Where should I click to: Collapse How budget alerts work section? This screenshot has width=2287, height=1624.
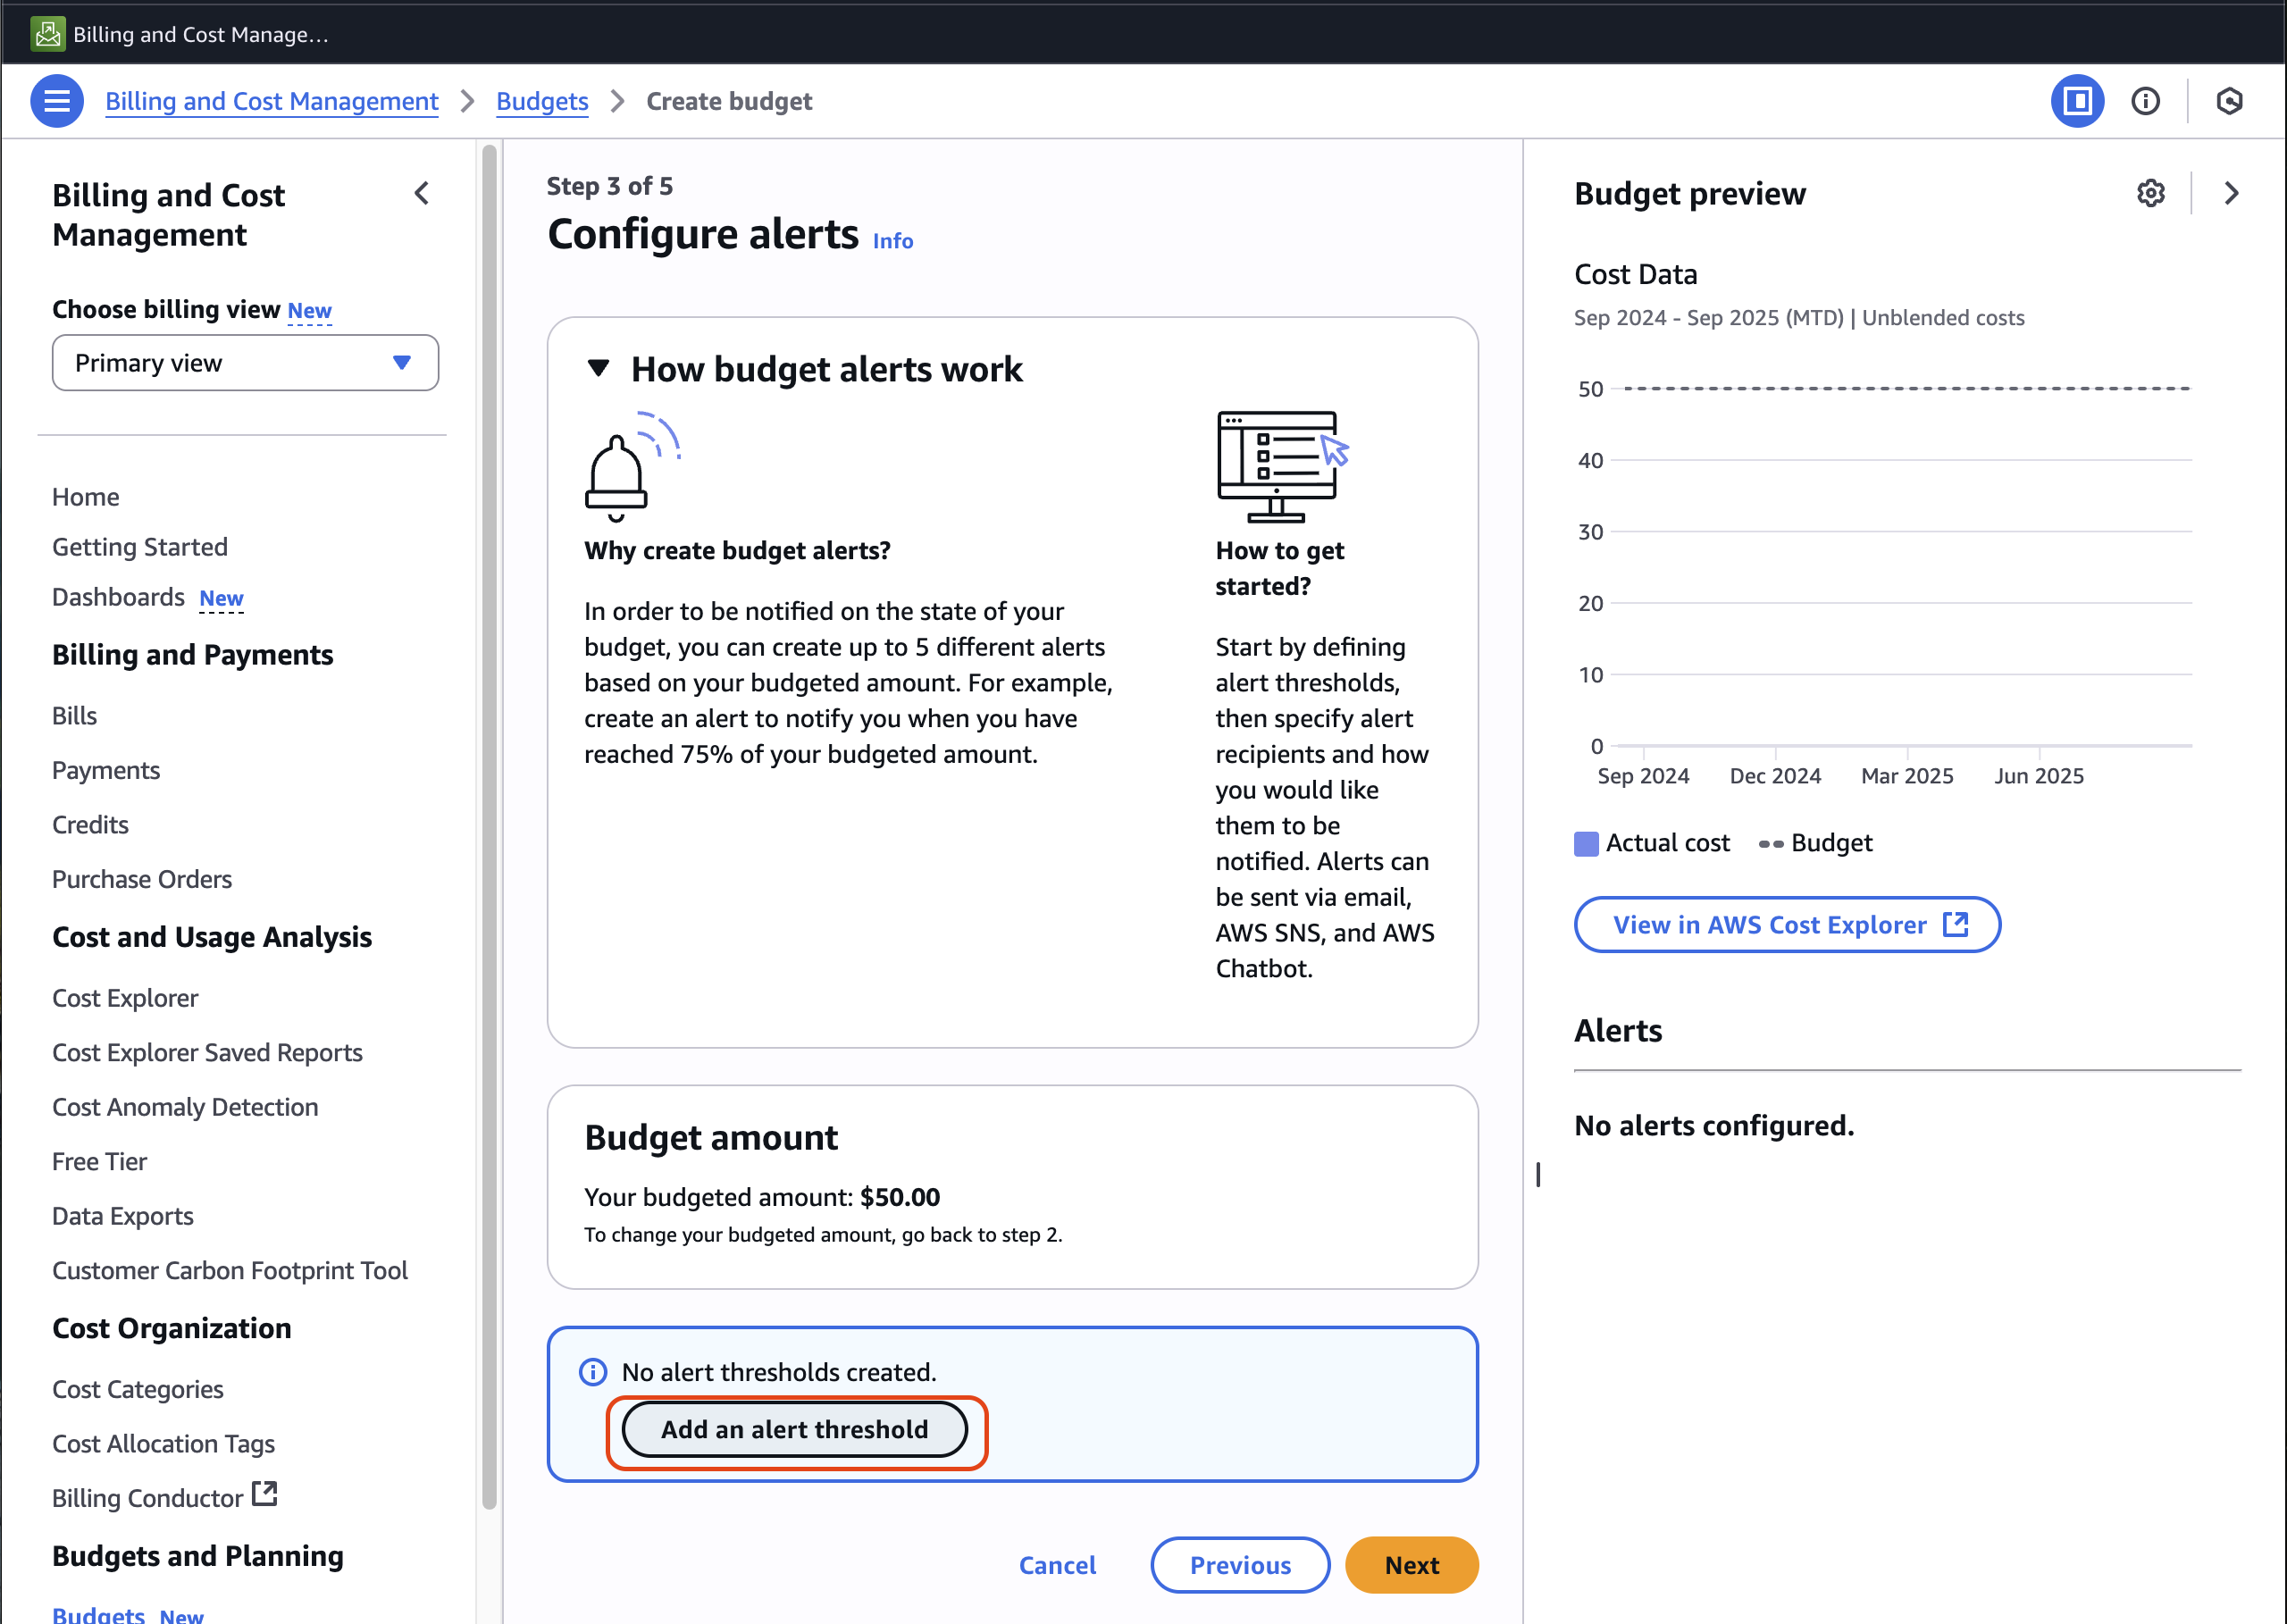coord(598,369)
